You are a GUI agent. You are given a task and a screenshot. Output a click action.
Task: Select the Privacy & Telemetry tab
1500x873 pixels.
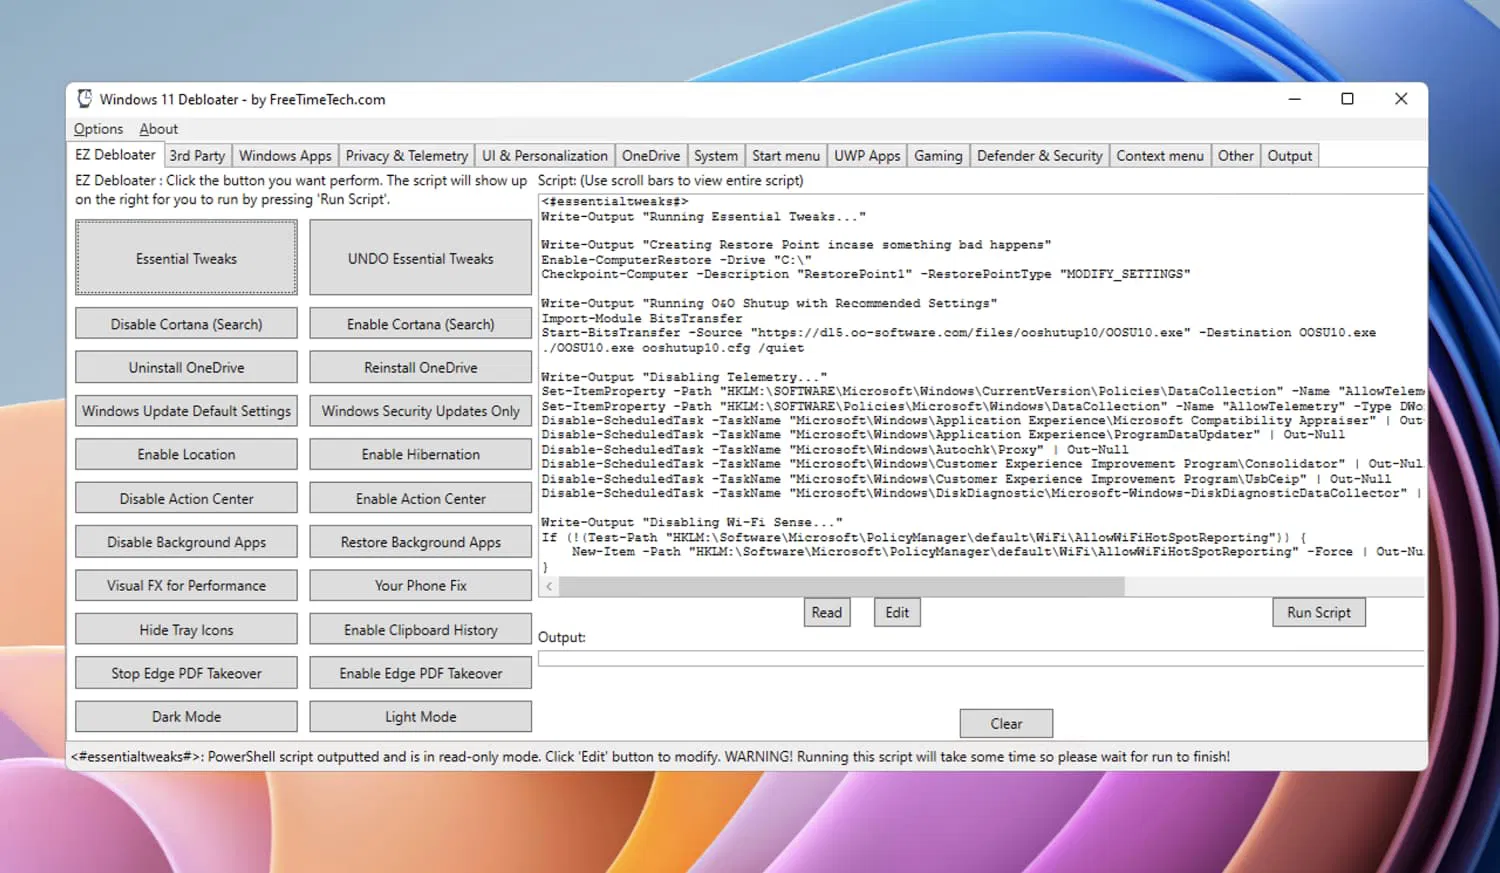click(x=407, y=156)
